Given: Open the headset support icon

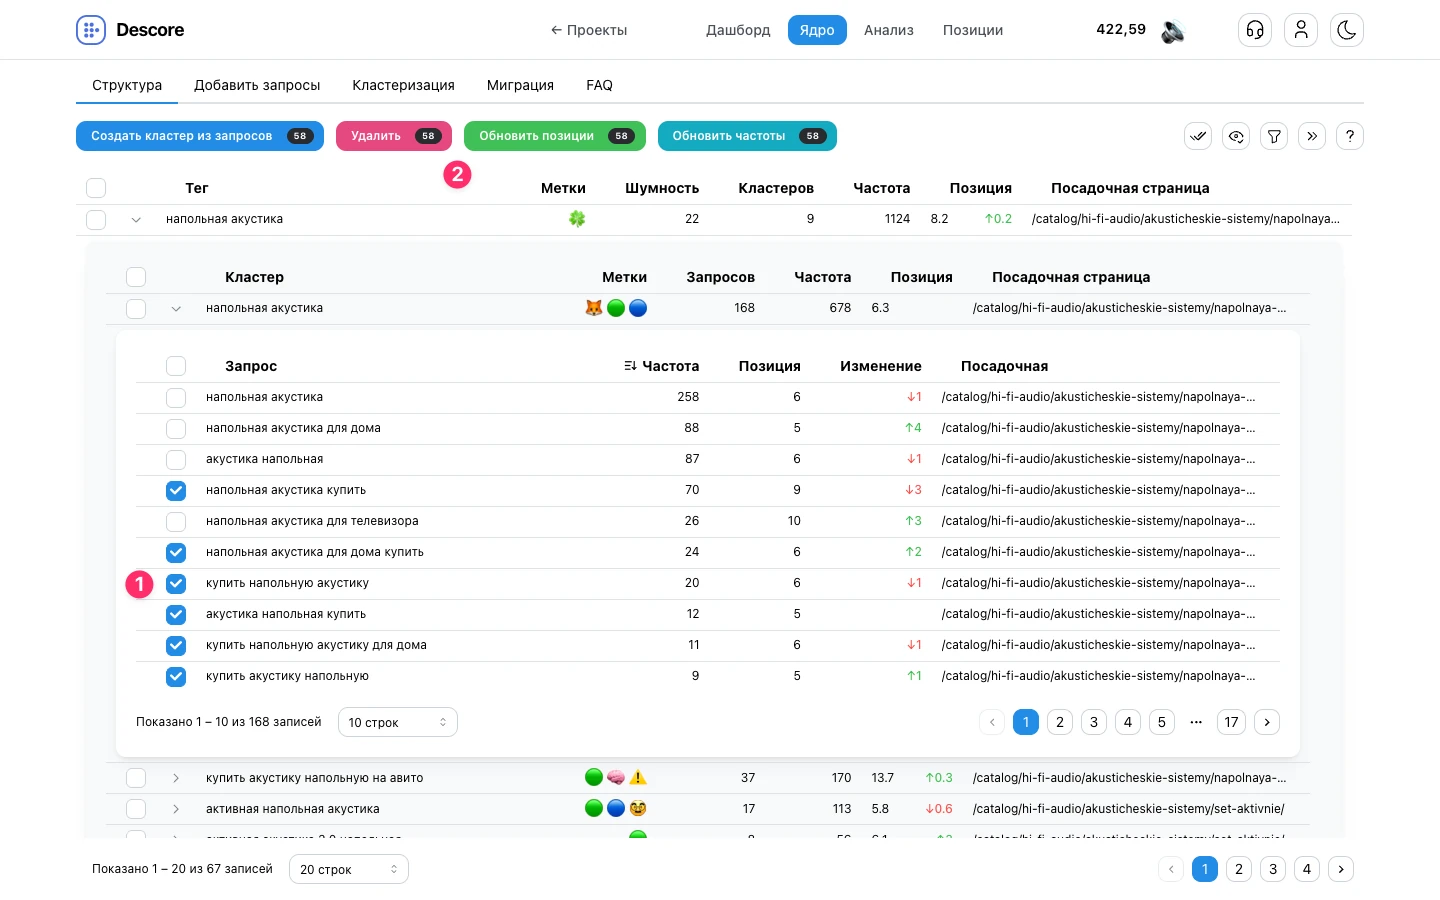Looking at the screenshot, I should click(x=1255, y=30).
